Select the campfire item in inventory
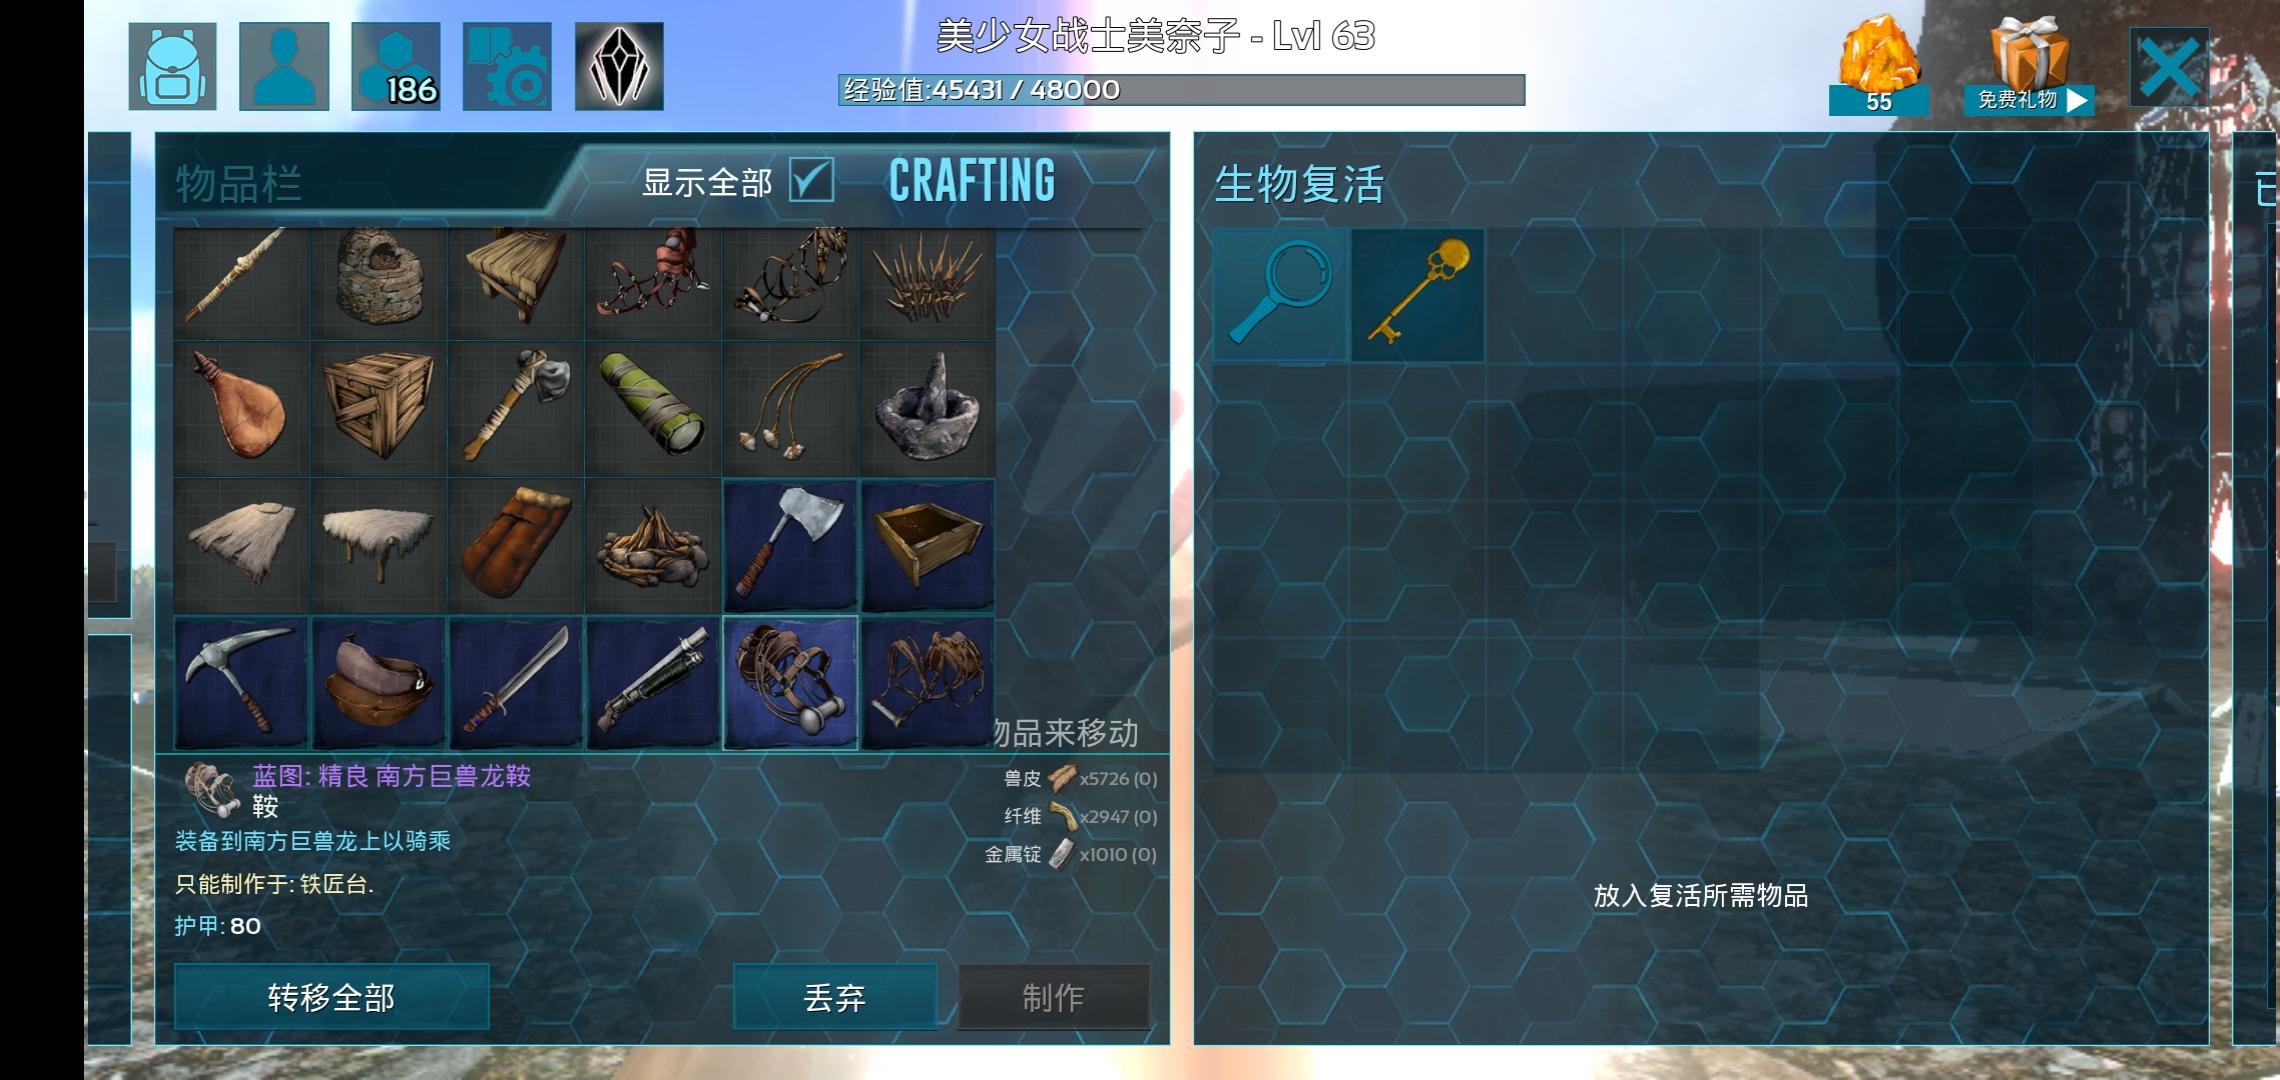2280x1080 pixels. [653, 546]
